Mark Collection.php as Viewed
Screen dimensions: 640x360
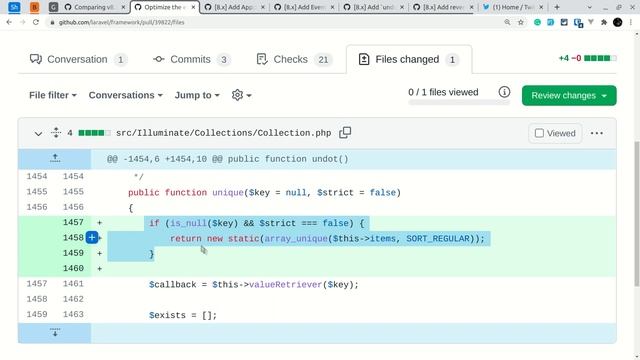[555, 133]
